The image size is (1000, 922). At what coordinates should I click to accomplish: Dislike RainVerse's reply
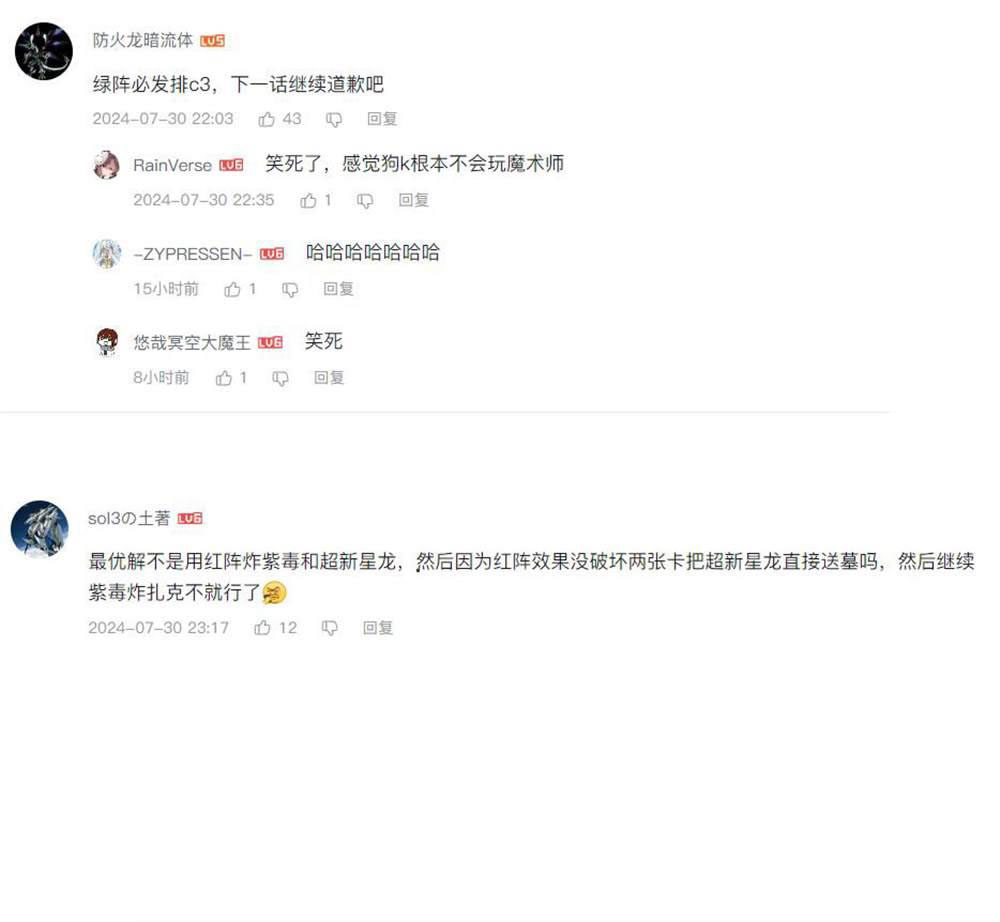tap(365, 201)
